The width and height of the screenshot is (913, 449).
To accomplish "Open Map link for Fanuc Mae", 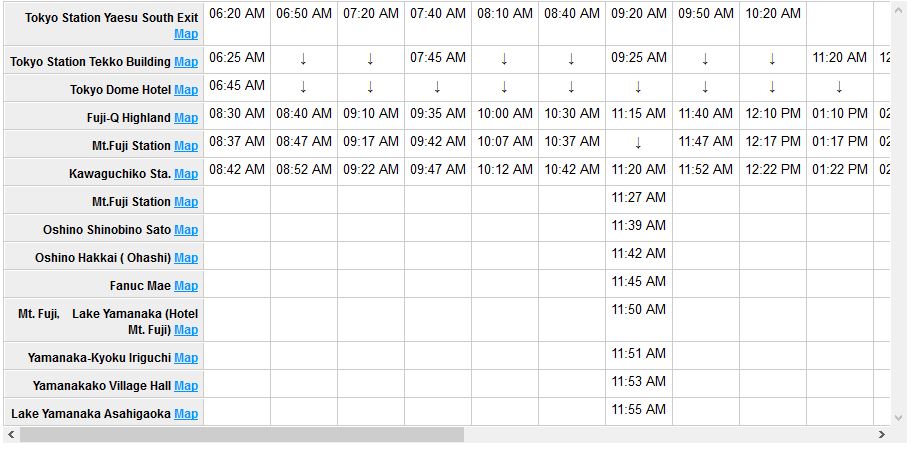I will coord(186,285).
